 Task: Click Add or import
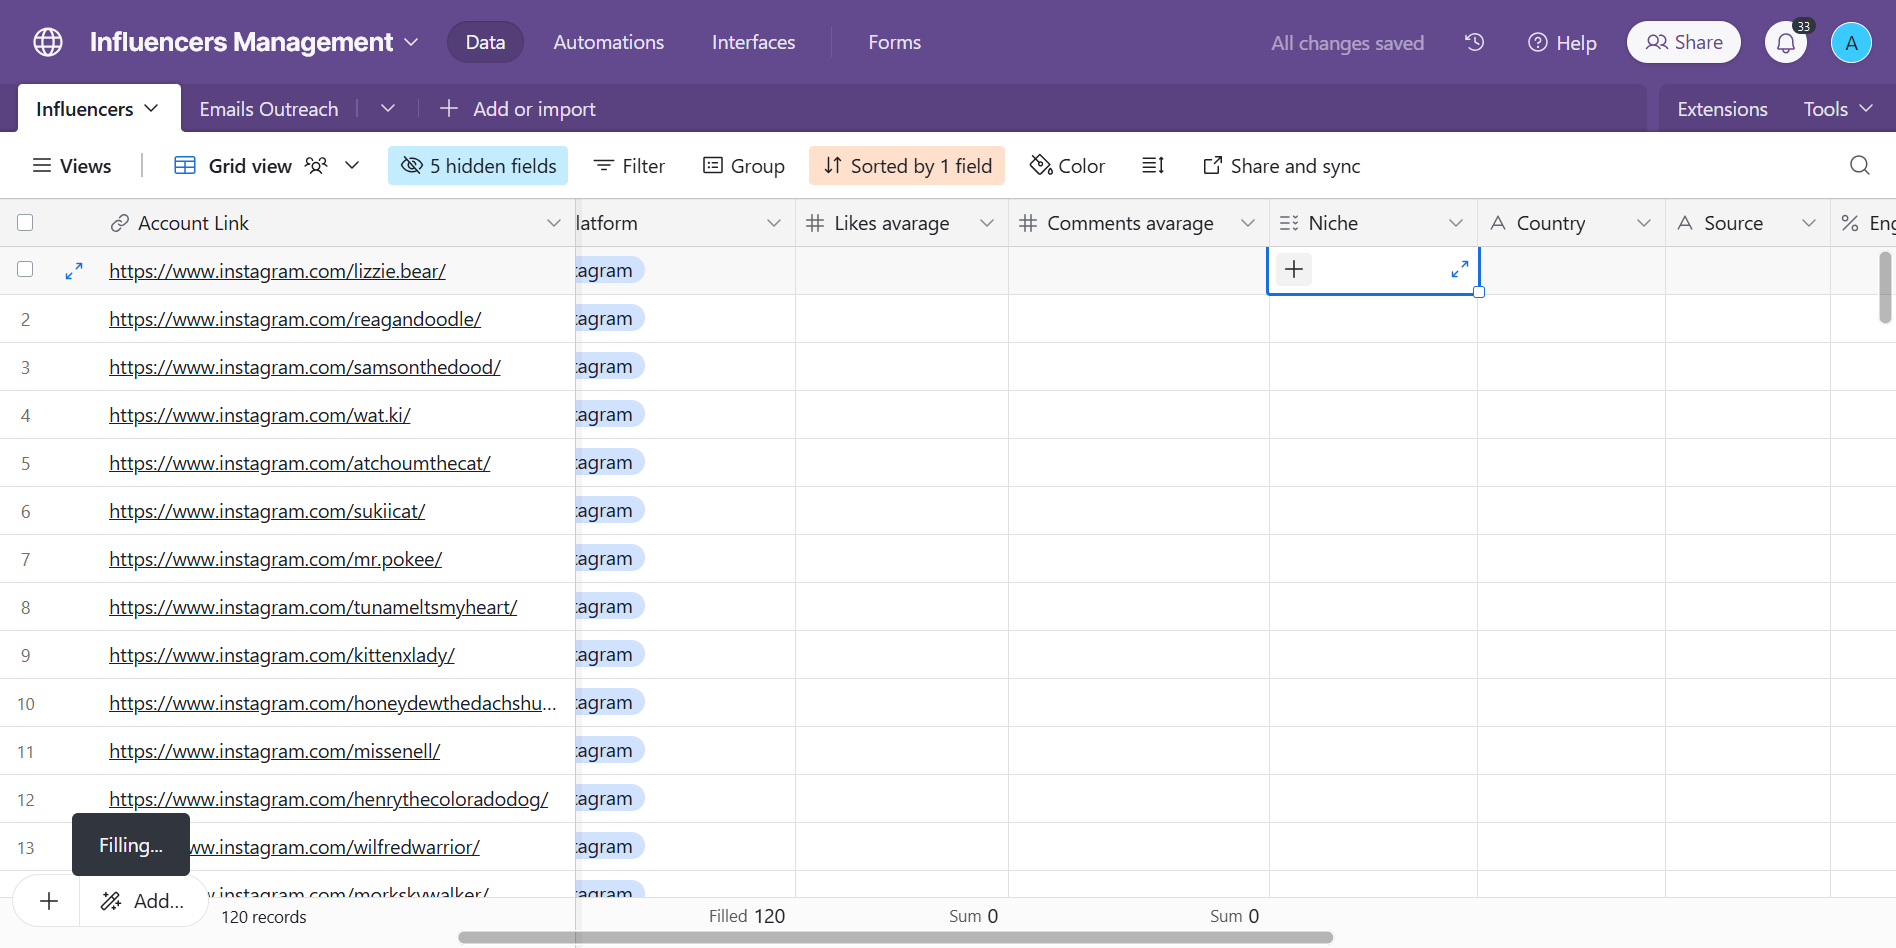(x=518, y=108)
